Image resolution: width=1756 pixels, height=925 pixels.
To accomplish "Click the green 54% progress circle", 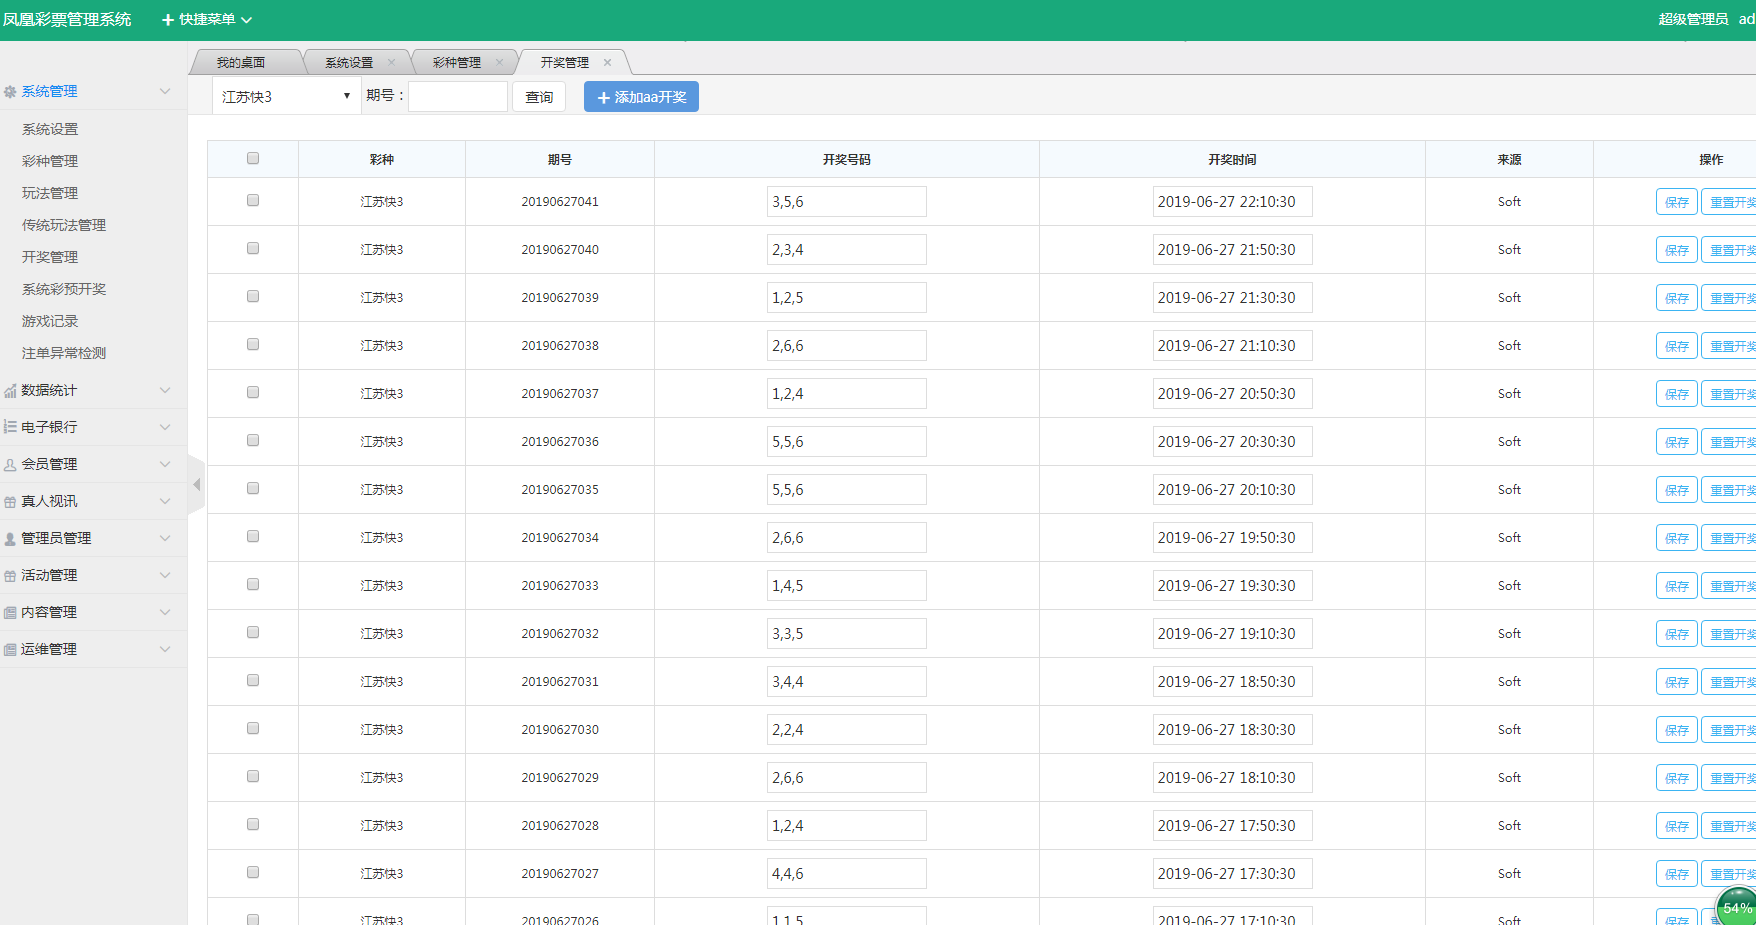I will point(1737,907).
